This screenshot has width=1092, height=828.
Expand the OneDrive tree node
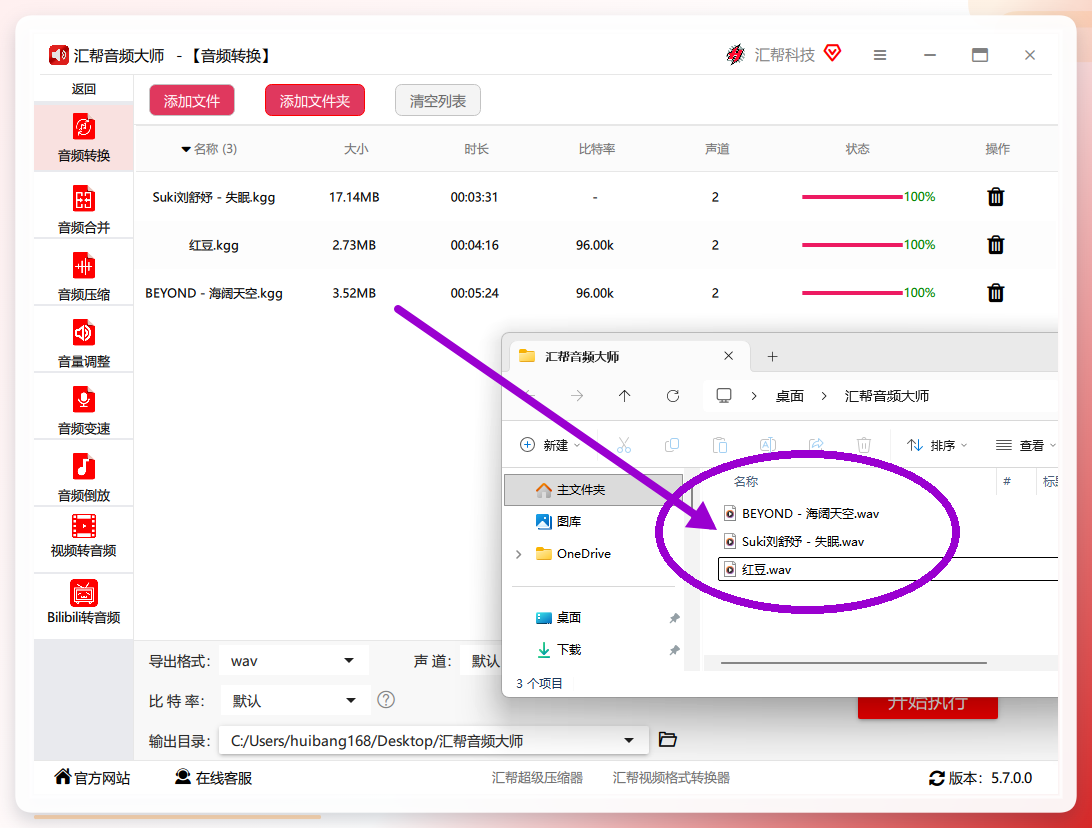pyautogui.click(x=519, y=554)
